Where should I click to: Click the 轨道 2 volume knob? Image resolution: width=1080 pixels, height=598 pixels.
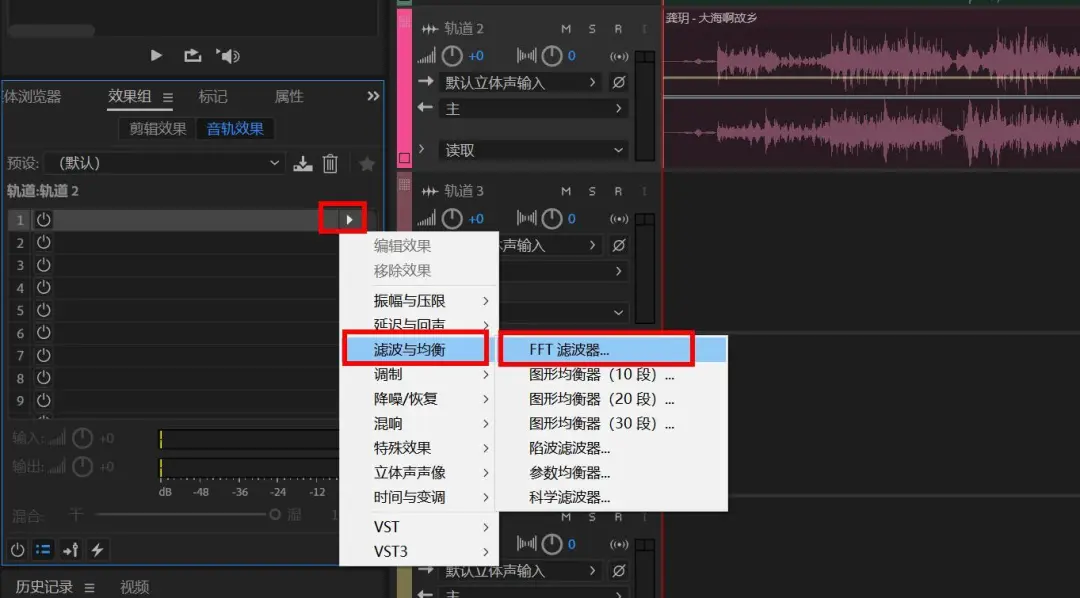pyautogui.click(x=452, y=56)
